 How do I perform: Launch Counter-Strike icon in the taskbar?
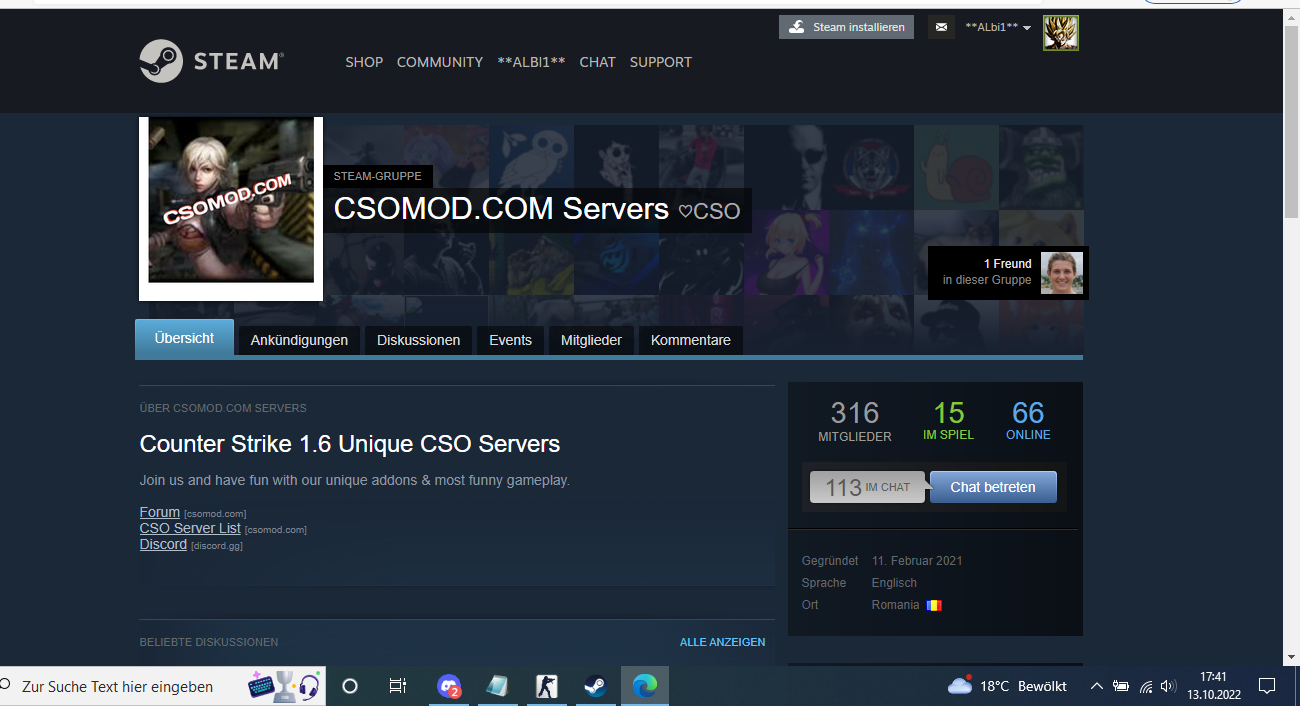[546, 686]
